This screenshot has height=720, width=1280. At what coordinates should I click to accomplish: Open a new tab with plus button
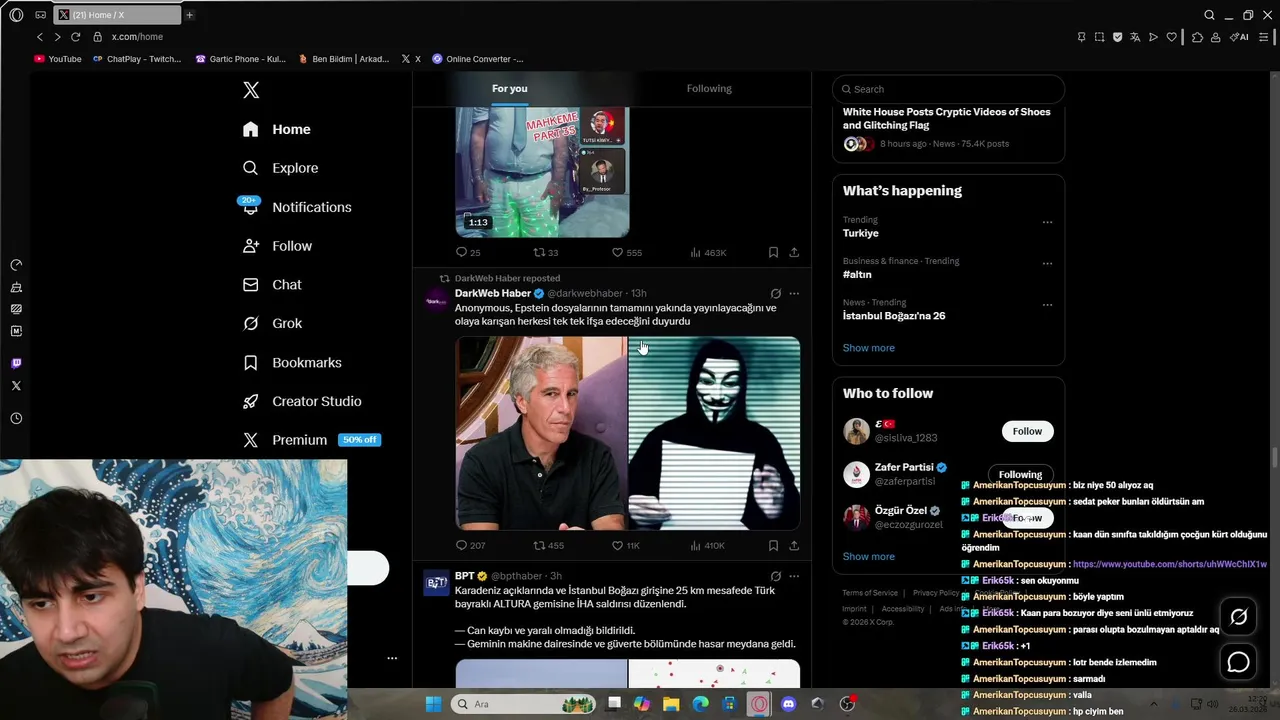point(189,15)
